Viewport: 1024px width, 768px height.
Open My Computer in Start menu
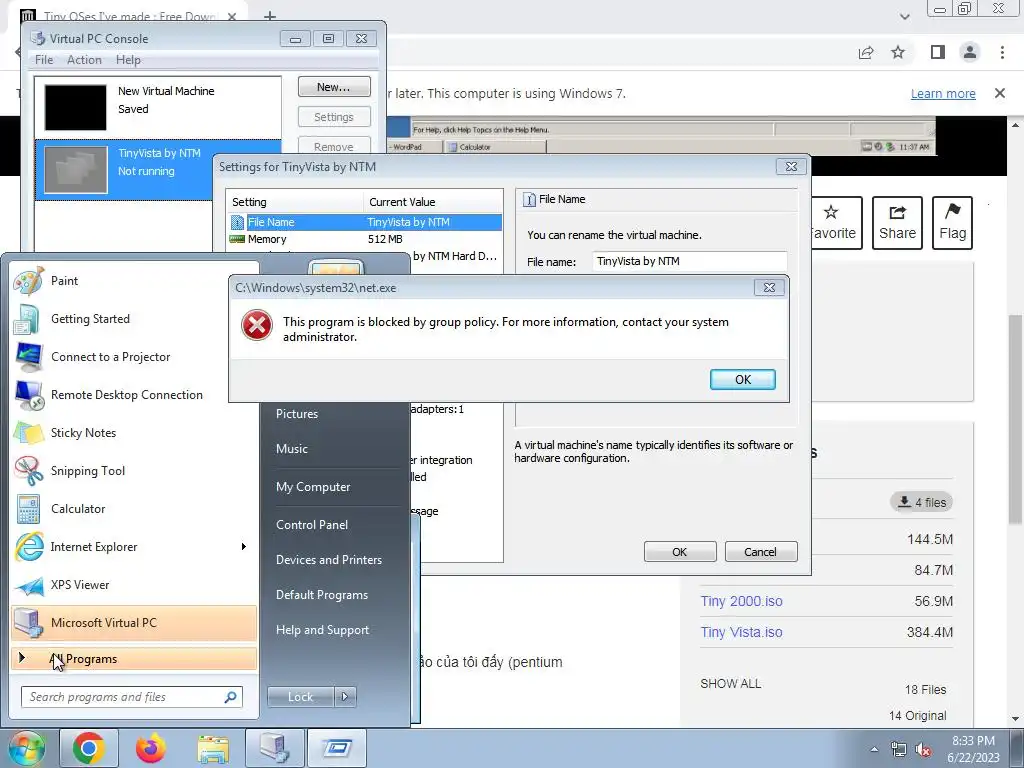click(x=313, y=487)
